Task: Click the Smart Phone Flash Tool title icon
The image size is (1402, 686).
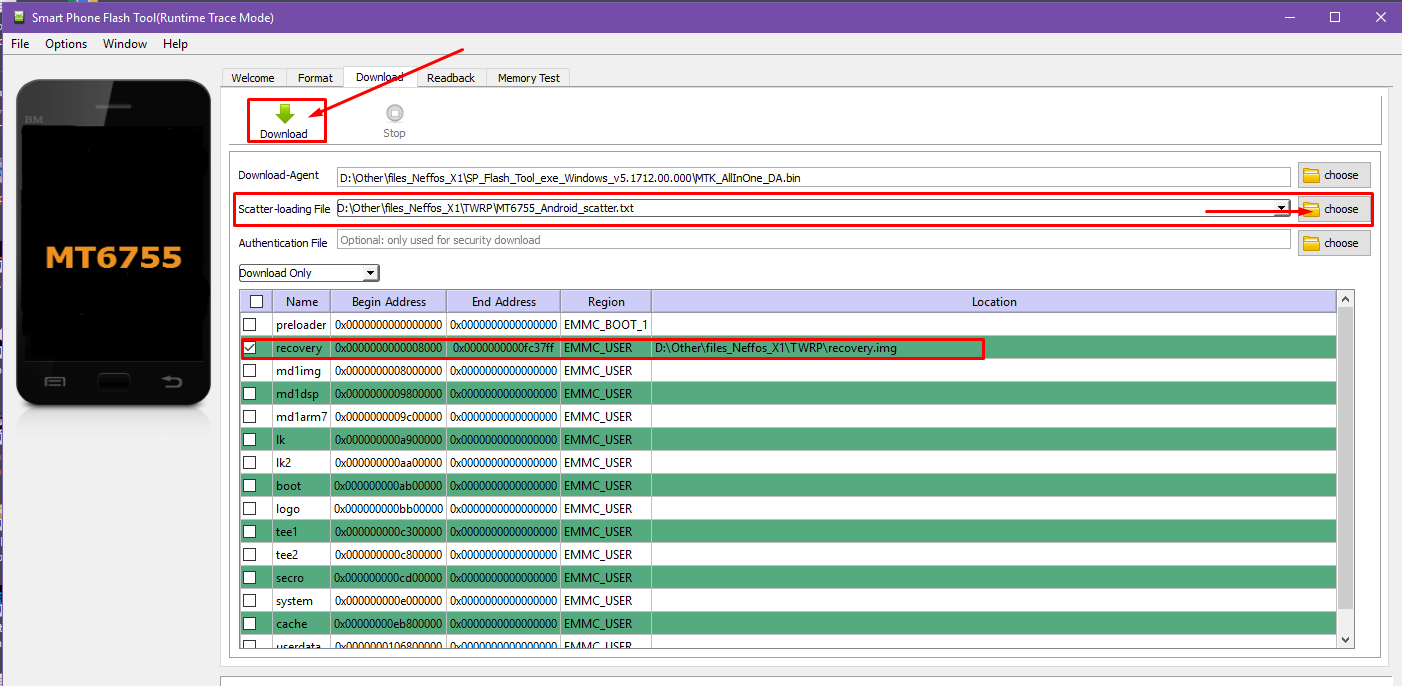Action: point(18,17)
